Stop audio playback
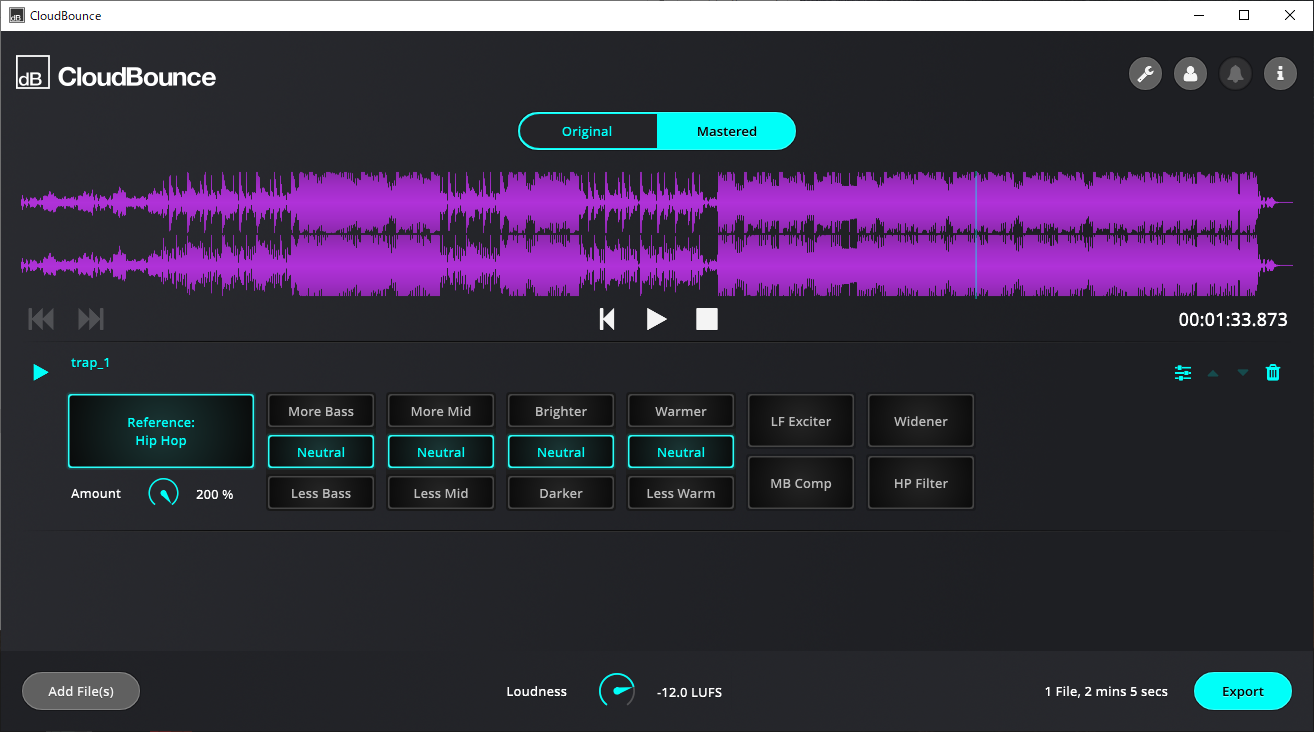1314x732 pixels. tap(707, 319)
